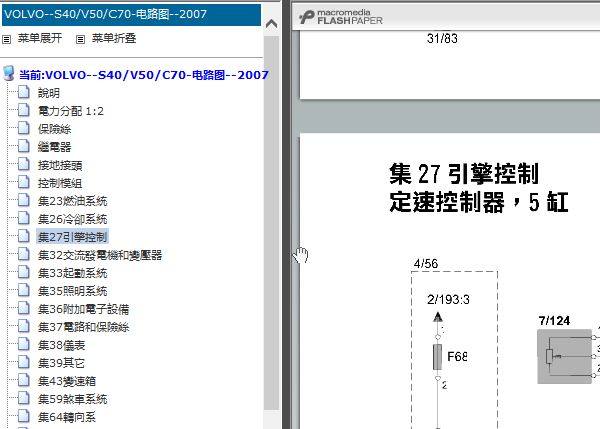Screen dimensions: 600x429
Task: Open the 集37電路和保險絲 tree item
Action: pos(83,327)
